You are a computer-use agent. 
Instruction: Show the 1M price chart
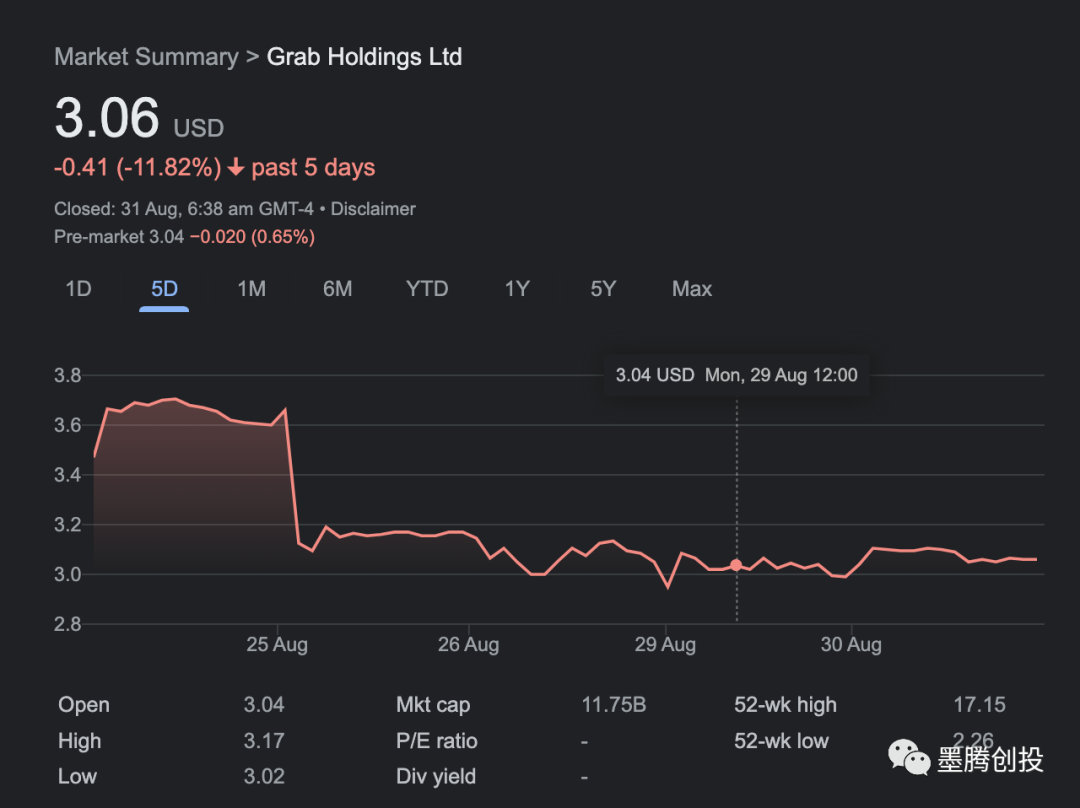pyautogui.click(x=251, y=289)
